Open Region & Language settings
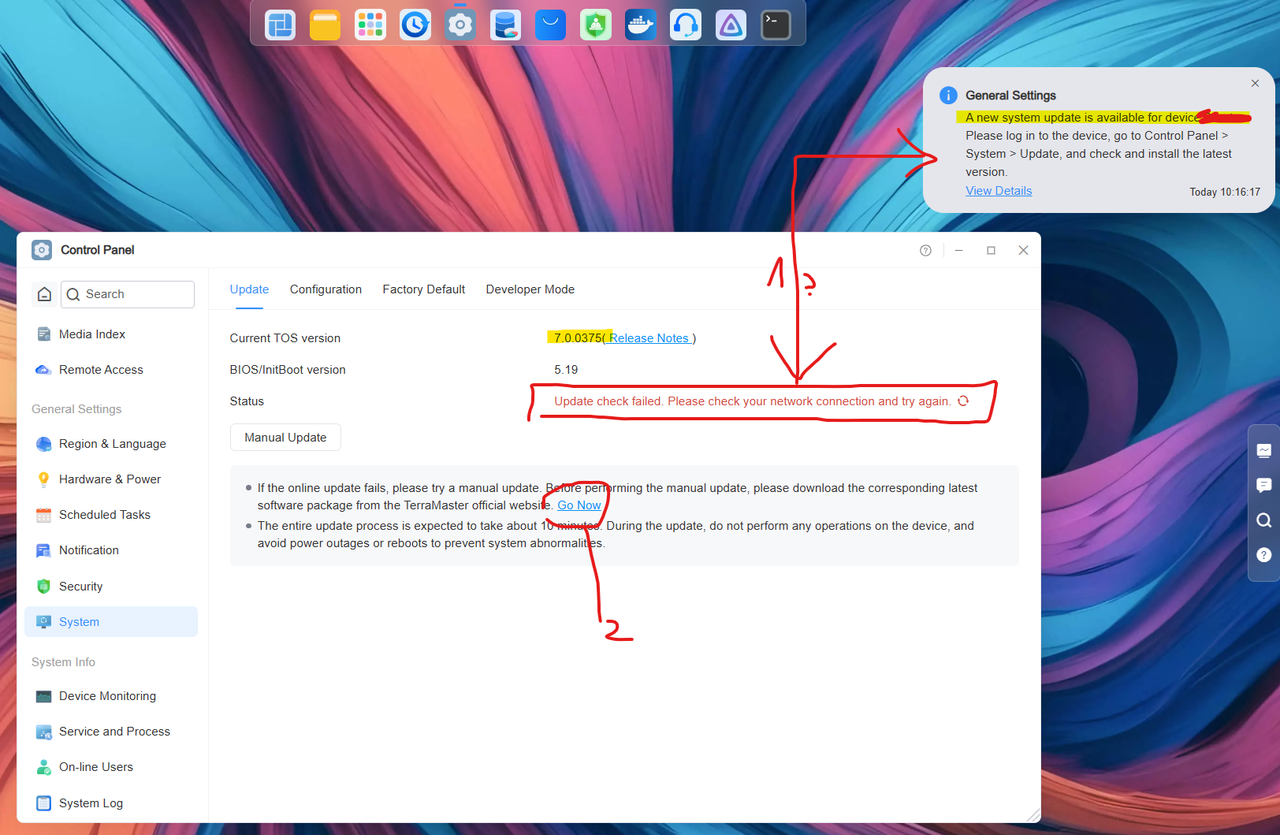Screen dimensions: 1280x835 click(x=111, y=444)
